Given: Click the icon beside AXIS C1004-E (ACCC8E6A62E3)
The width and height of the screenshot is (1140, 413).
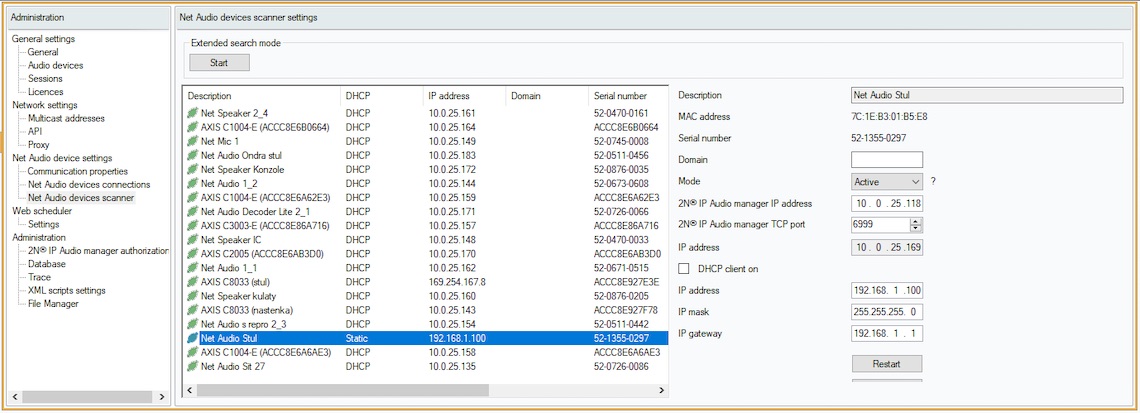Looking at the screenshot, I should click(193, 198).
